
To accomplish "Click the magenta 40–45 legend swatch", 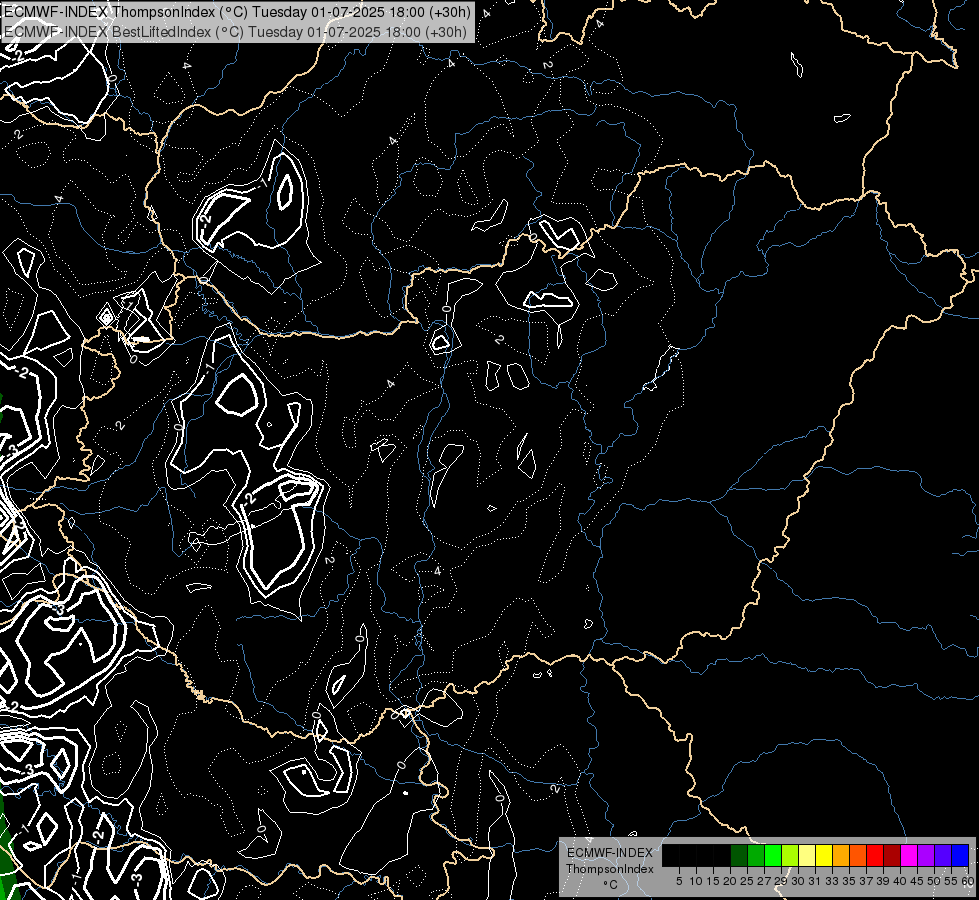I will pyautogui.click(x=909, y=855).
